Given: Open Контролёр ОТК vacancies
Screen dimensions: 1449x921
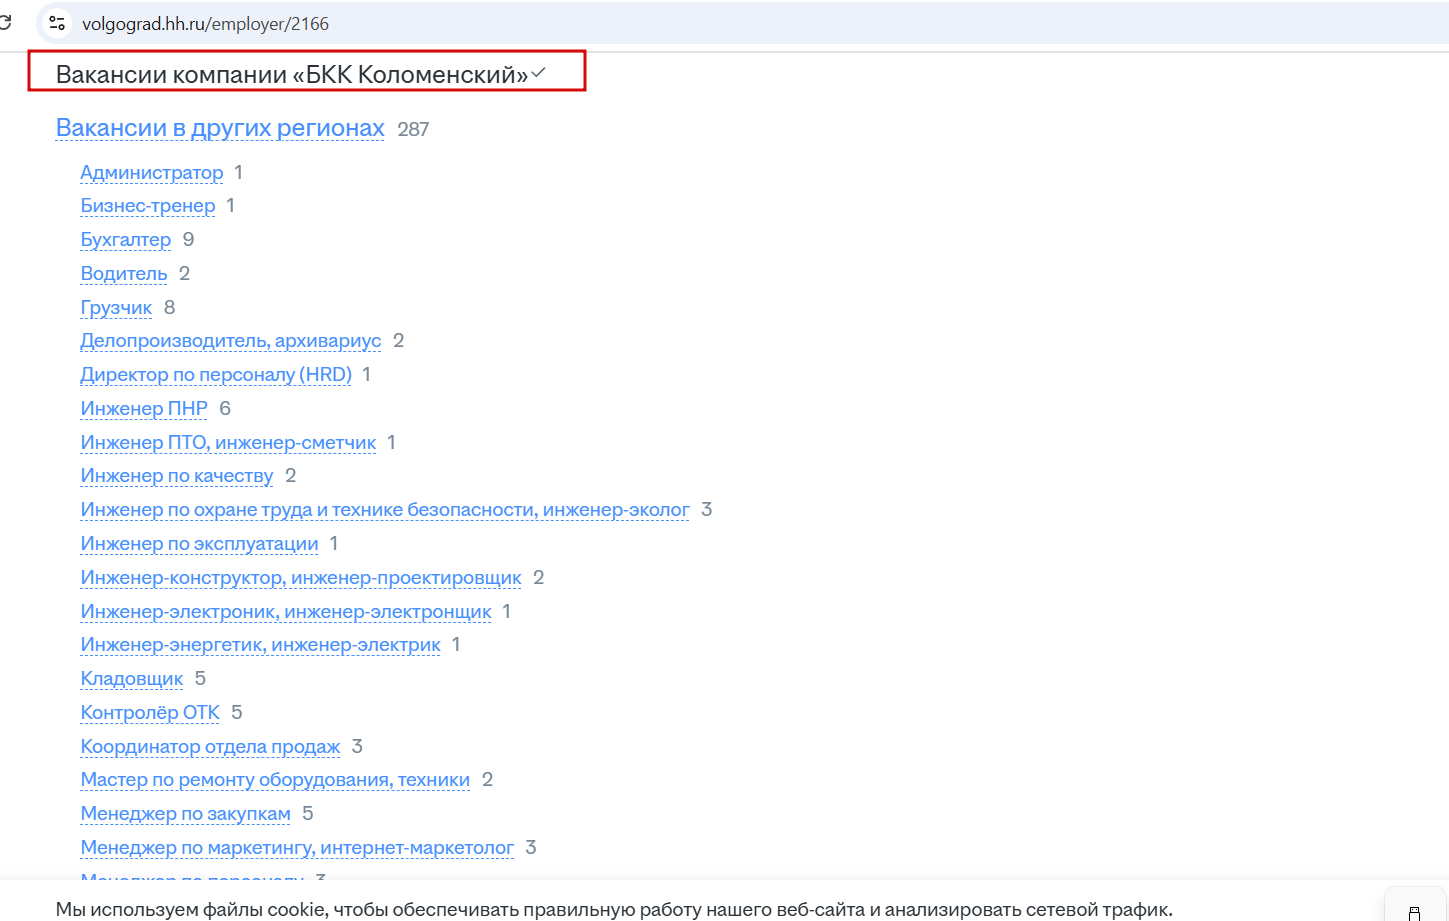Looking at the screenshot, I should [x=150, y=713].
